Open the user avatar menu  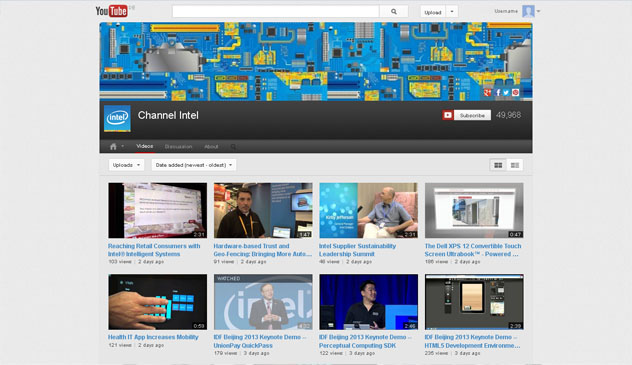(x=528, y=11)
